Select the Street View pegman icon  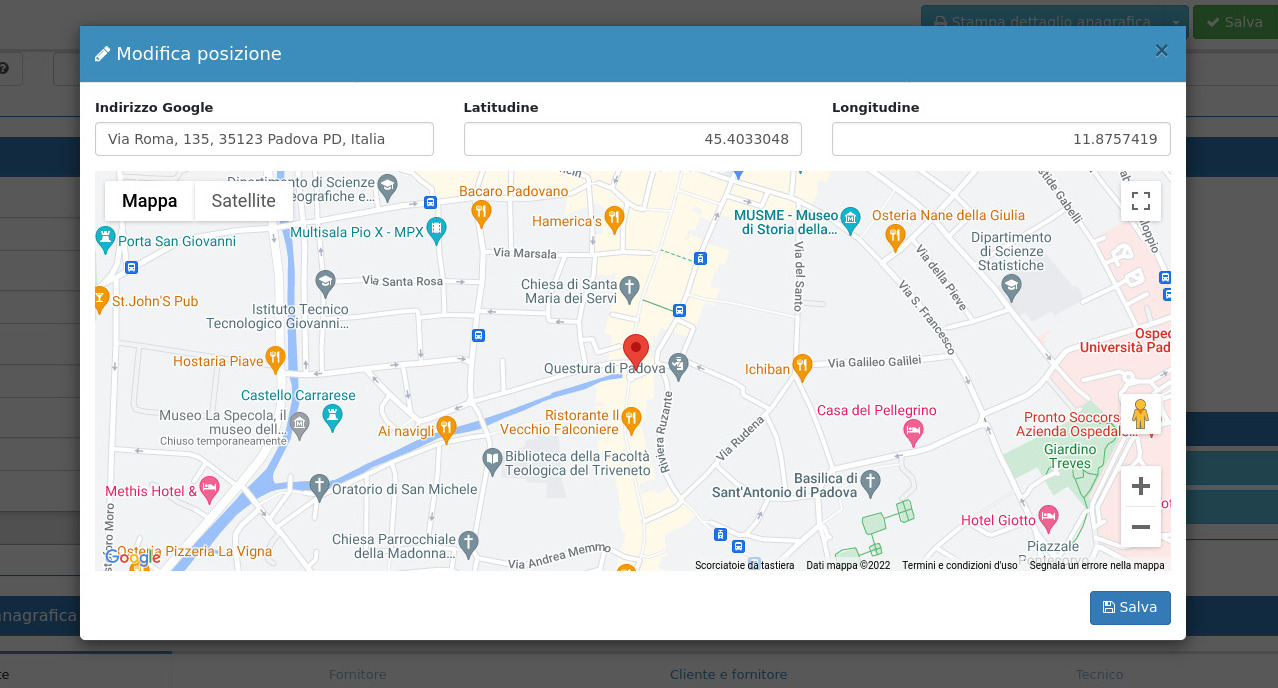point(1140,414)
